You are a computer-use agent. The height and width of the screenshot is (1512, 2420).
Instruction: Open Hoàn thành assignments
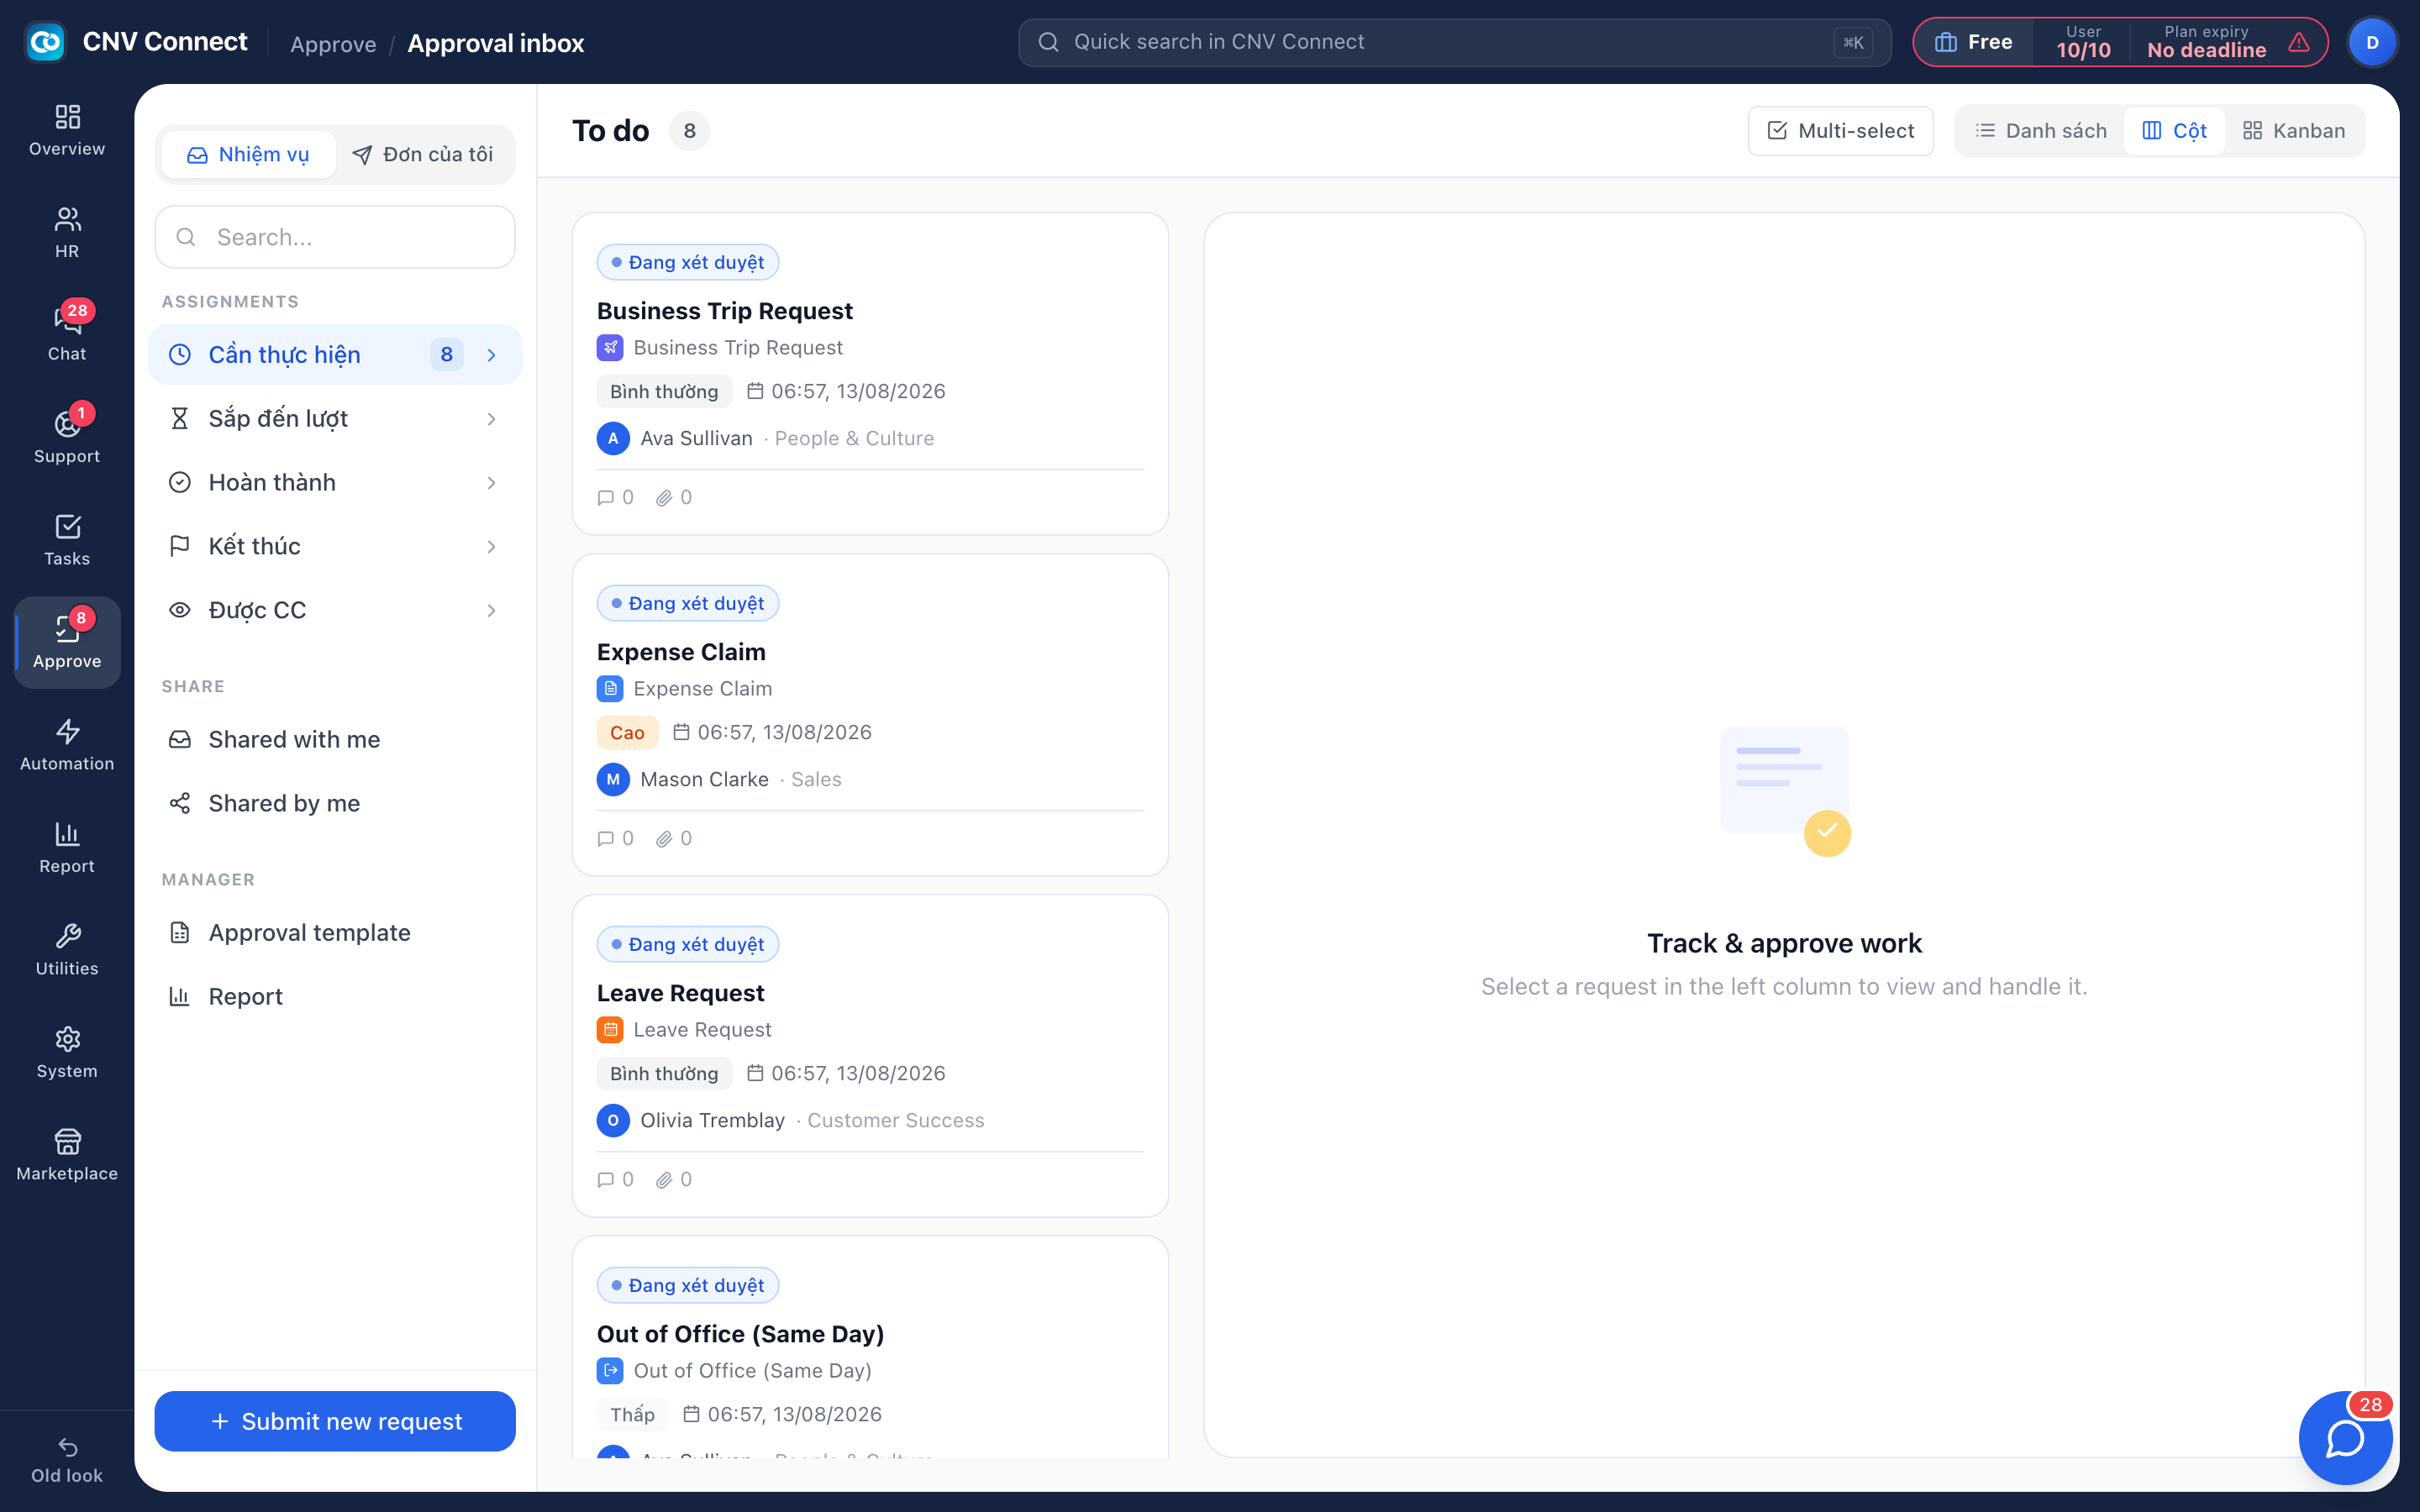(335, 483)
